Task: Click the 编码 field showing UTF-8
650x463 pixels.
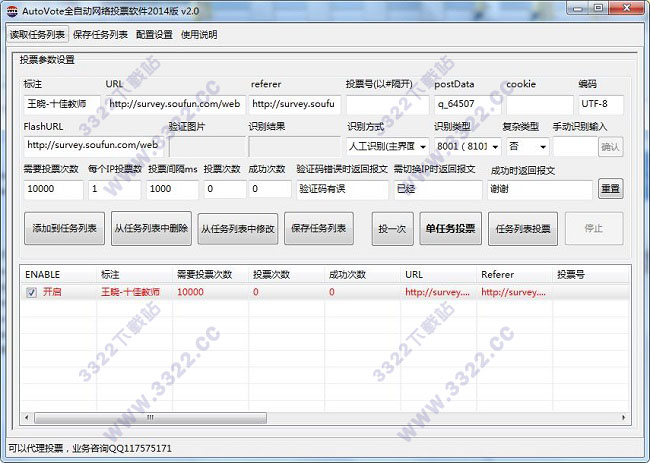Action: [601, 105]
